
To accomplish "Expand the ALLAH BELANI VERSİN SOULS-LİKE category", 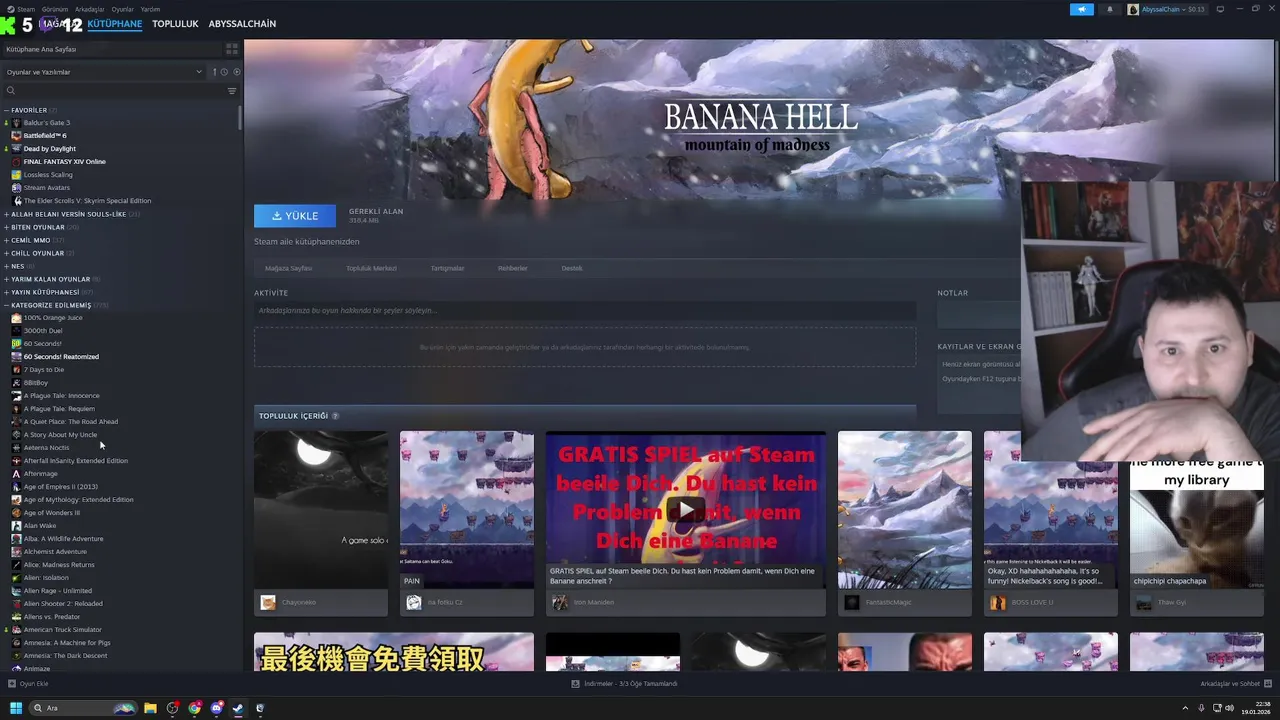I will (x=6, y=214).
